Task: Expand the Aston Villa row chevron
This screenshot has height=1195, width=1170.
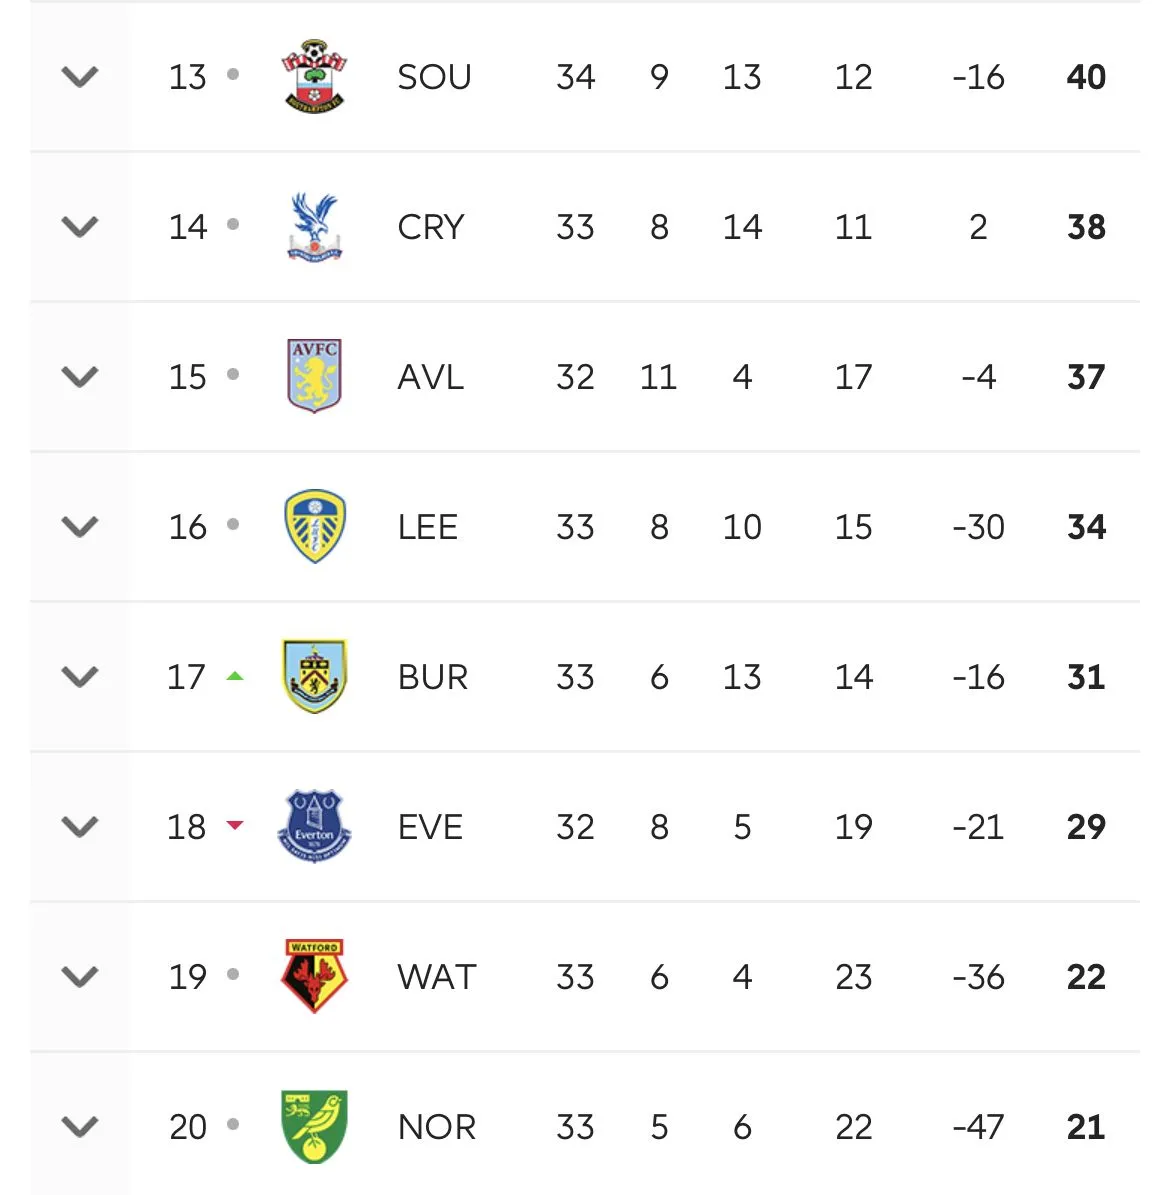Action: tap(80, 377)
